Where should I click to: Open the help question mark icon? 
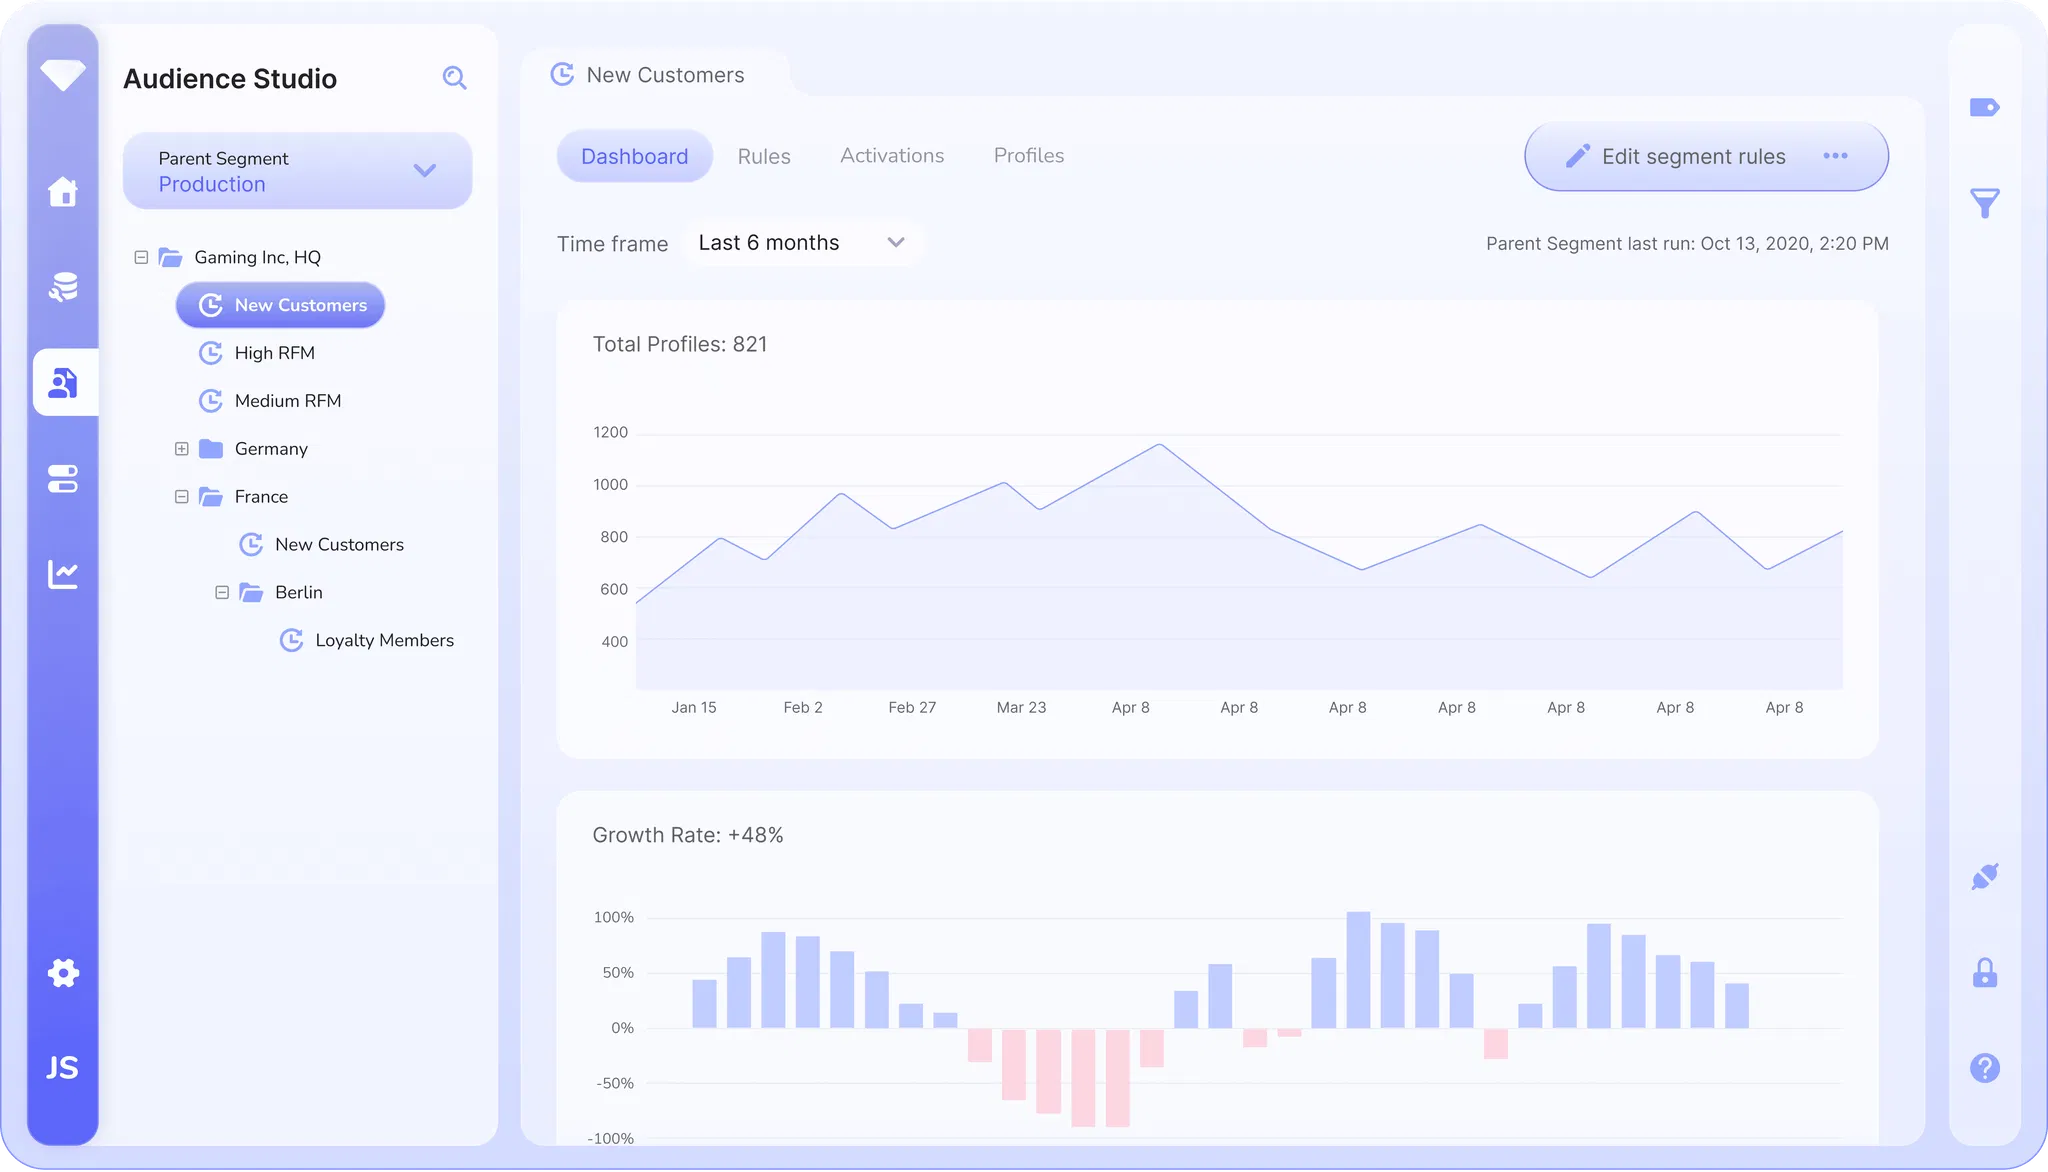[x=1984, y=1068]
